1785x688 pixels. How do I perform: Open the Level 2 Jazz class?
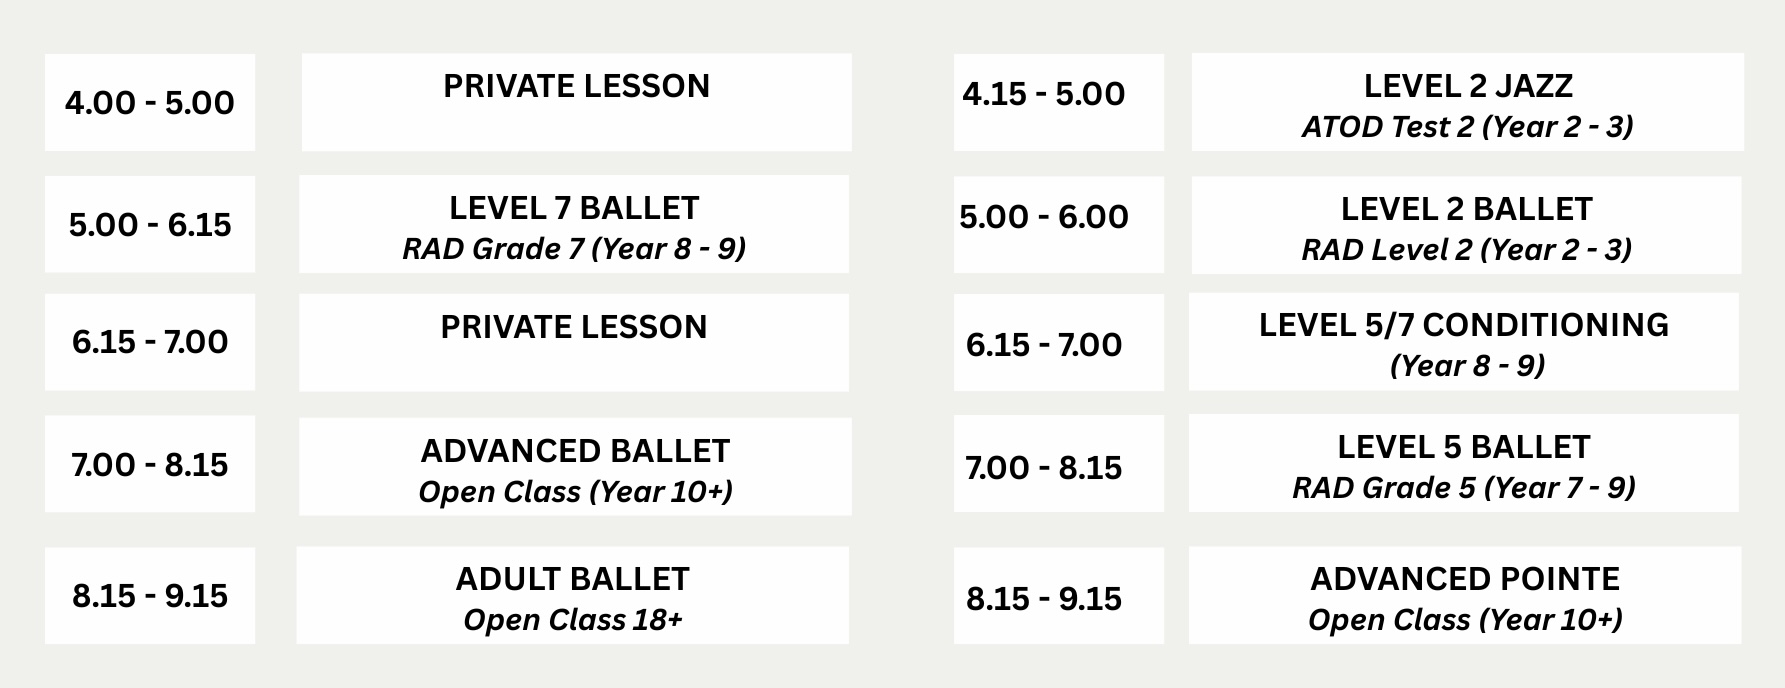point(1467,103)
